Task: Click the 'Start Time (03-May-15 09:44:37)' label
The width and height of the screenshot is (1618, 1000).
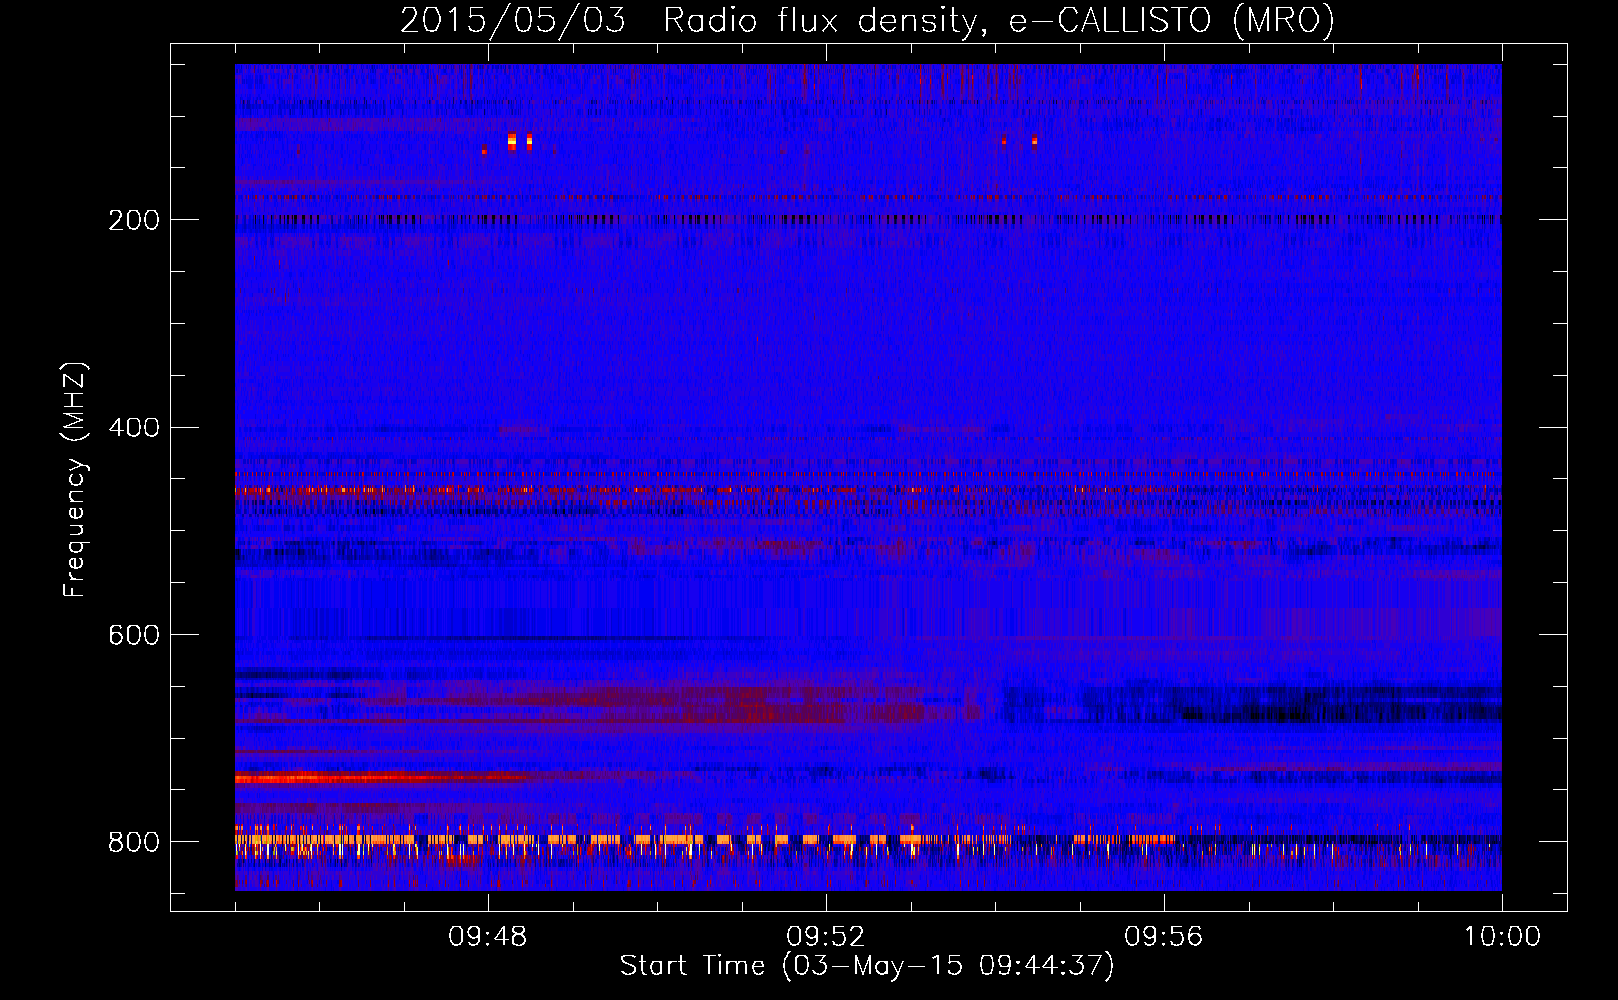Action: [867, 966]
